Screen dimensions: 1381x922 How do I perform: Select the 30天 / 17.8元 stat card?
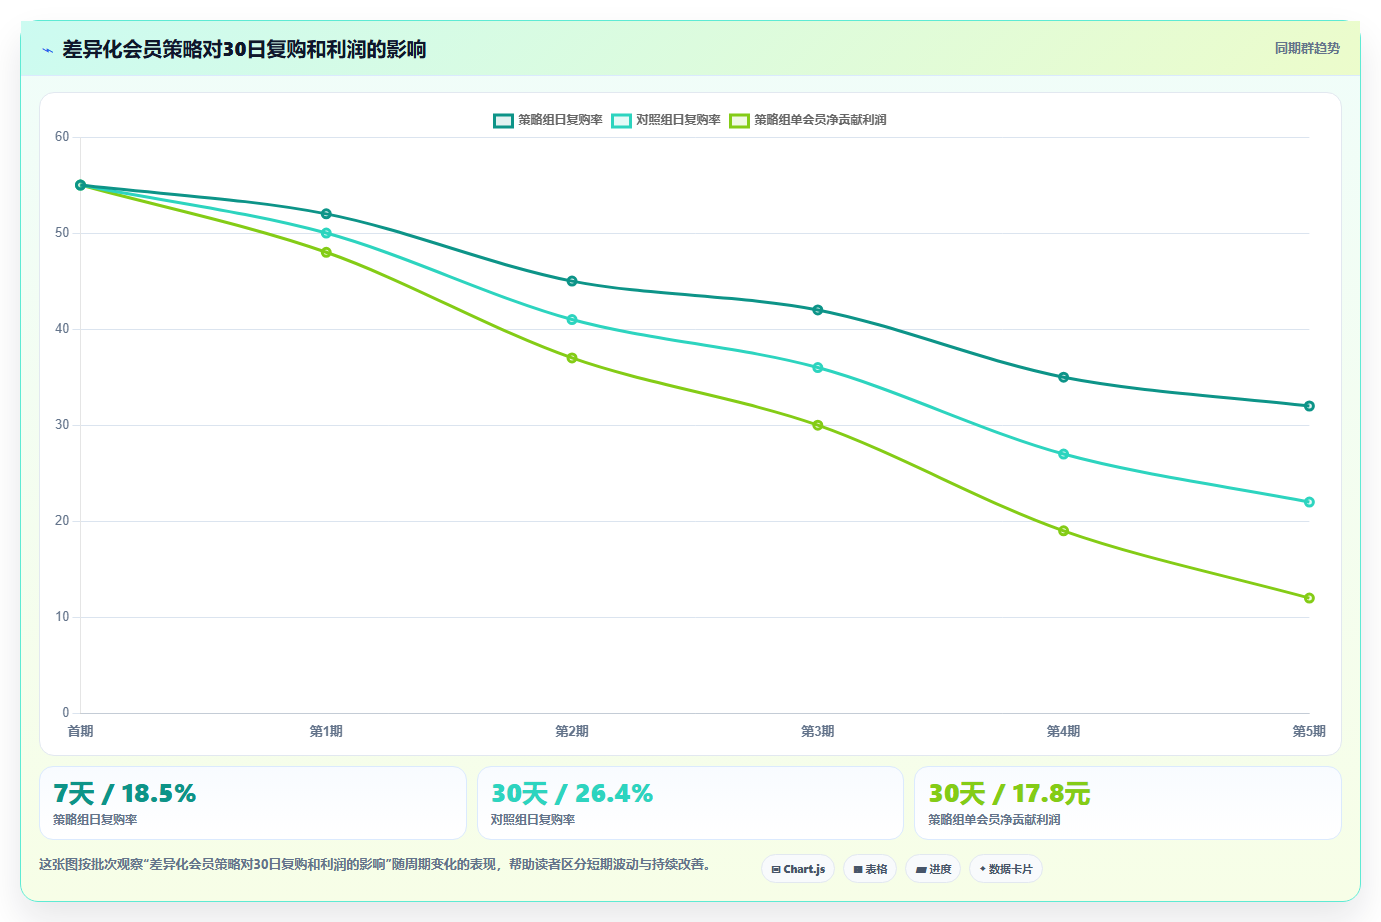pyautogui.click(x=1128, y=803)
